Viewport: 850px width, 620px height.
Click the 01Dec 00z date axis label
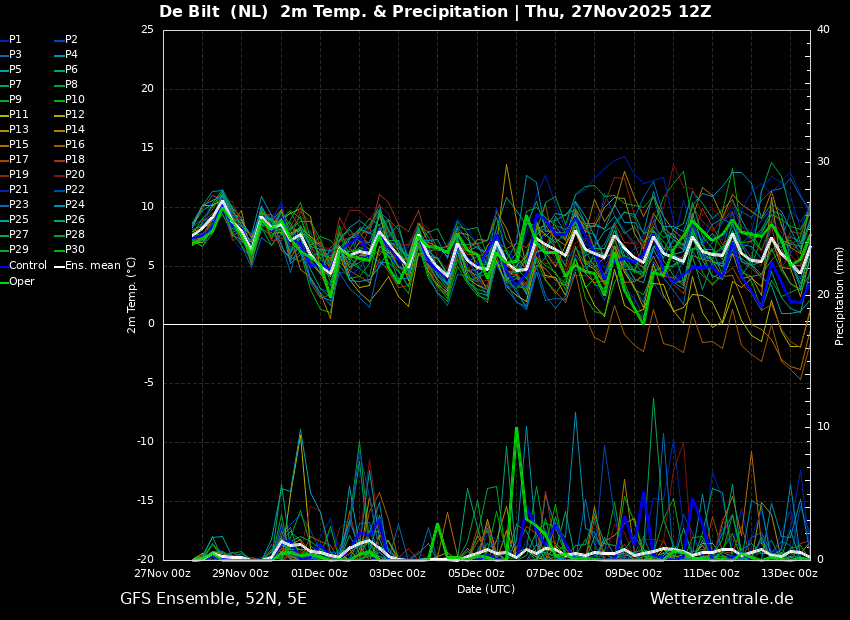(x=320, y=573)
